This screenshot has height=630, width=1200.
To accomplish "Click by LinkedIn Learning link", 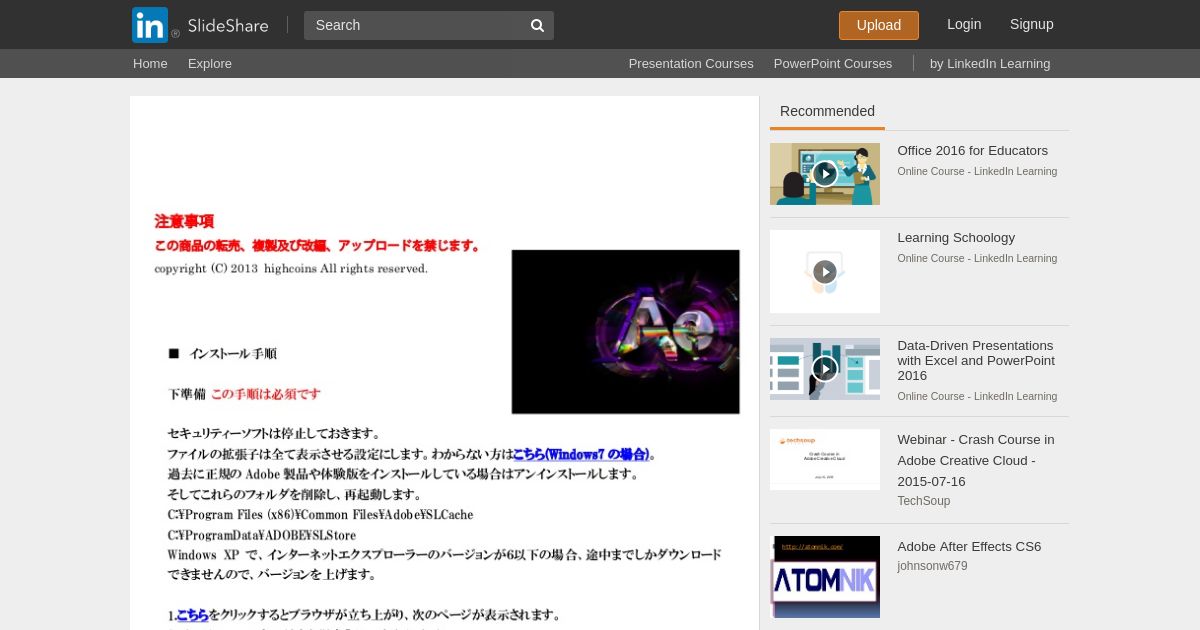I will pos(990,63).
